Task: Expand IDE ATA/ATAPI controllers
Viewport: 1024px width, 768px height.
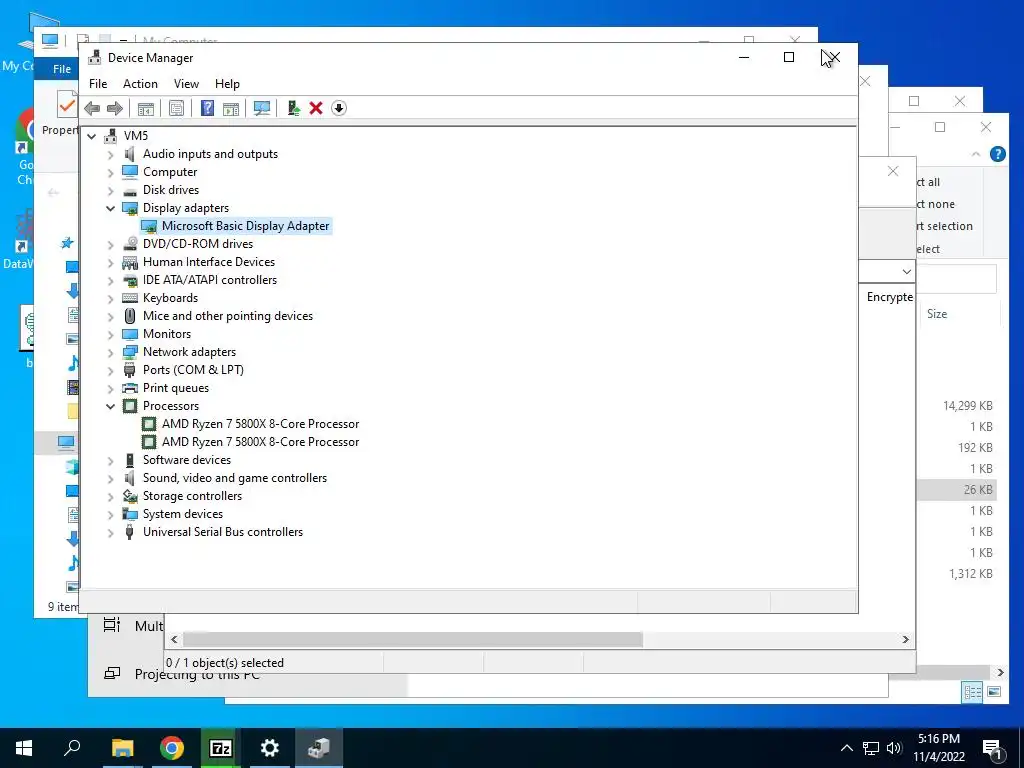Action: coord(110,280)
